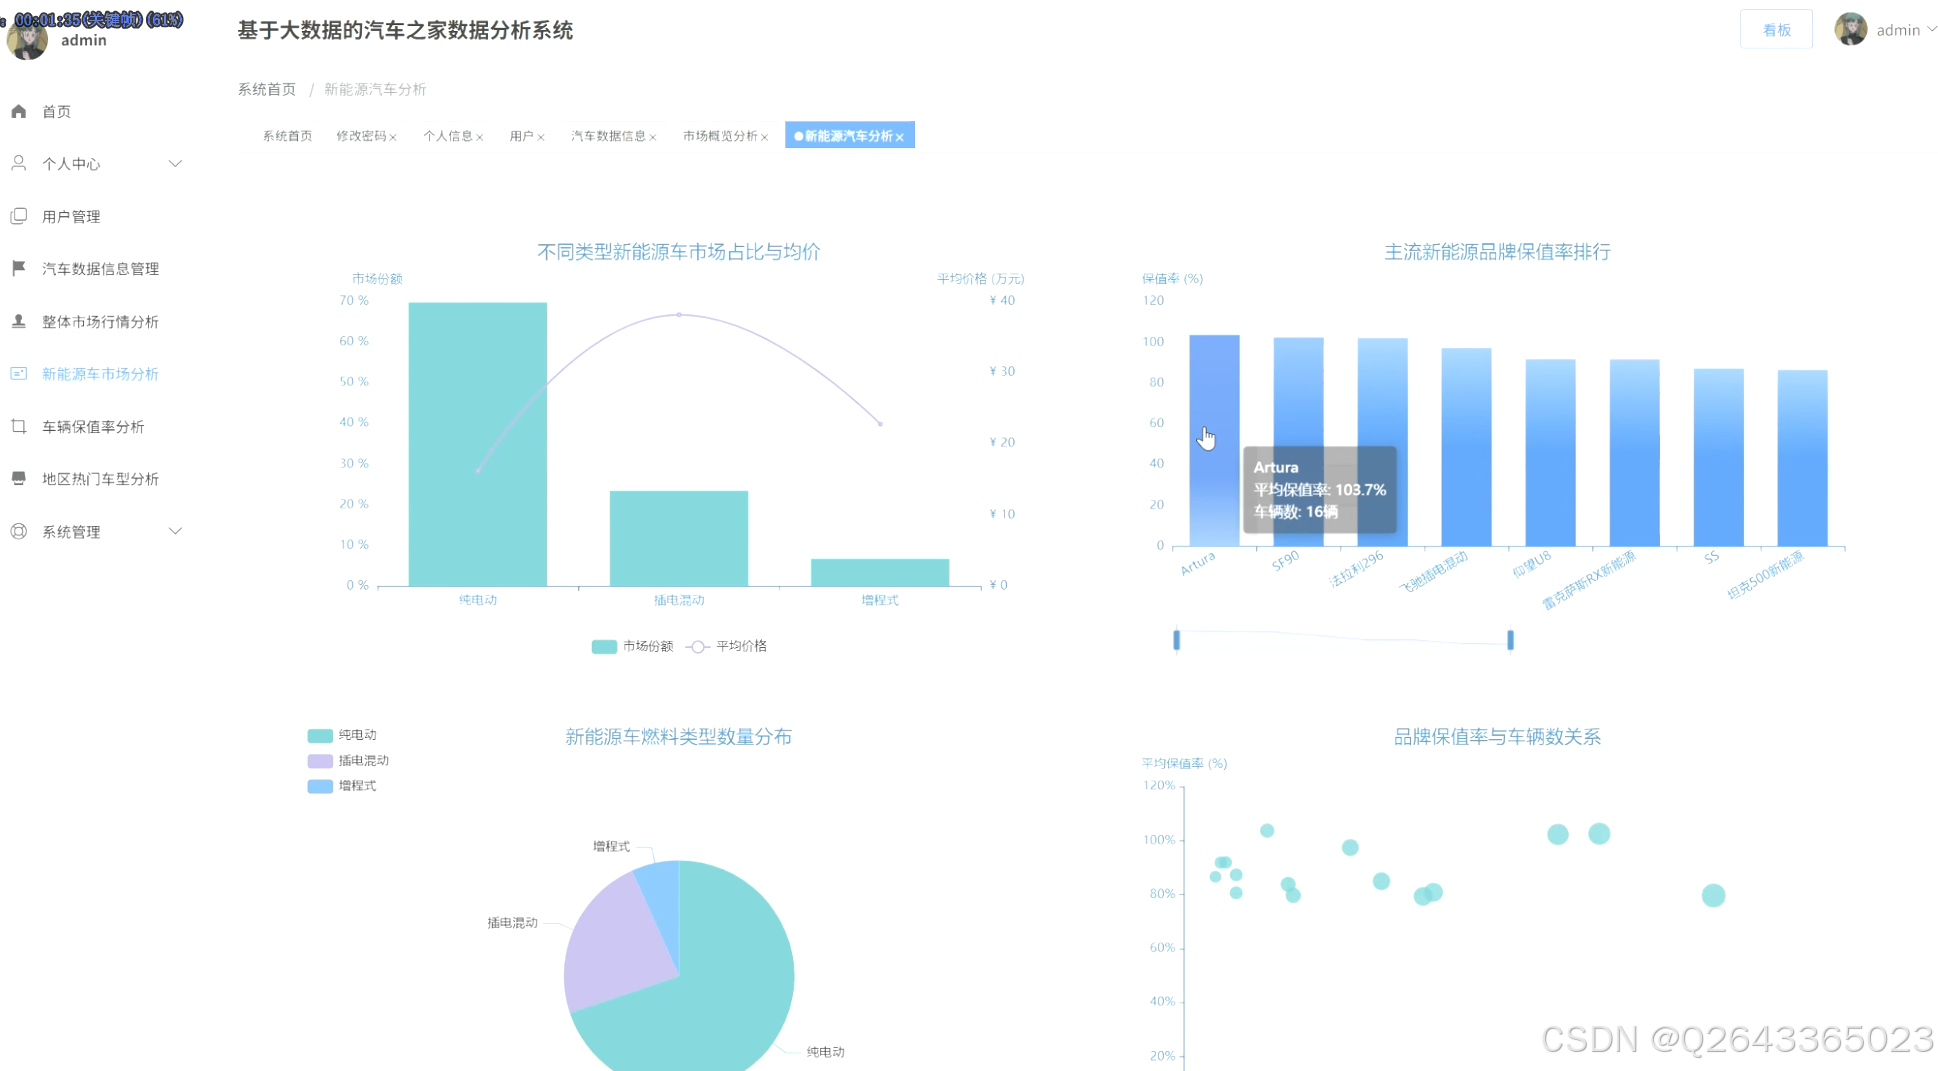Select 新能源车市场分析 in the sidebar
The height and width of the screenshot is (1071, 1938).
click(x=100, y=373)
